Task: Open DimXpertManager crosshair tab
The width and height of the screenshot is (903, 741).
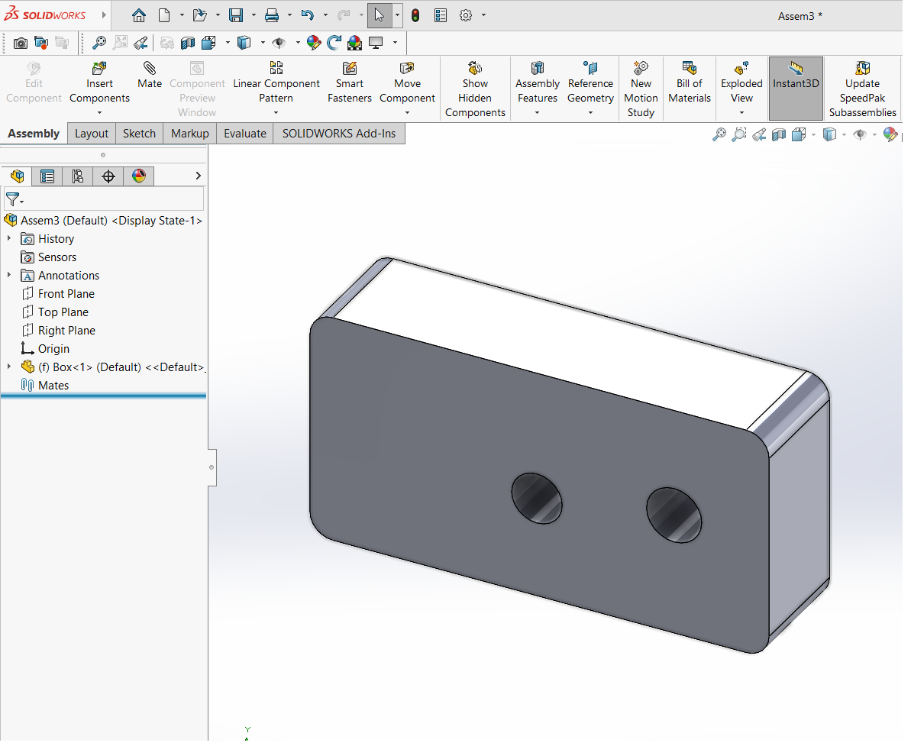Action: coord(108,176)
